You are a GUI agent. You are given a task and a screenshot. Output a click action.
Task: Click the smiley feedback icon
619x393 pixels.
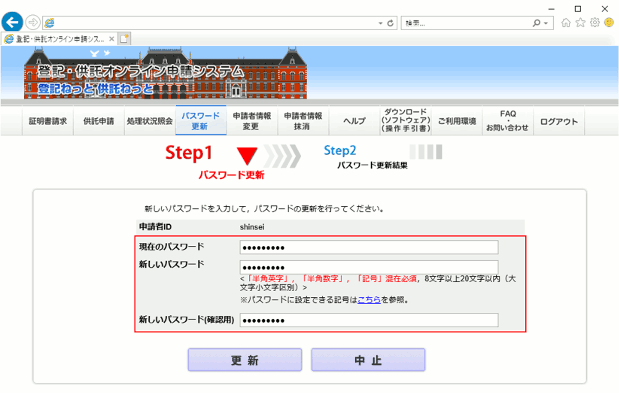[609, 22]
